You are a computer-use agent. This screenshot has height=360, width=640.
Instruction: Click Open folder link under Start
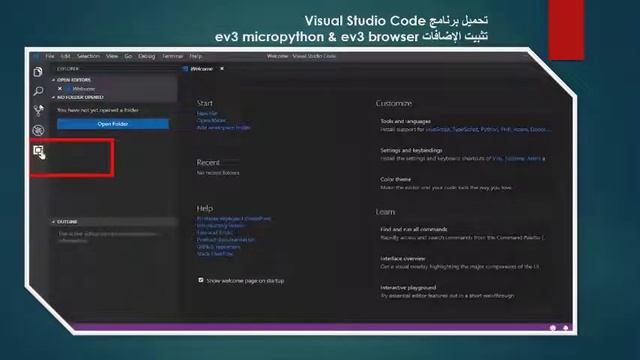pyautogui.click(x=211, y=120)
